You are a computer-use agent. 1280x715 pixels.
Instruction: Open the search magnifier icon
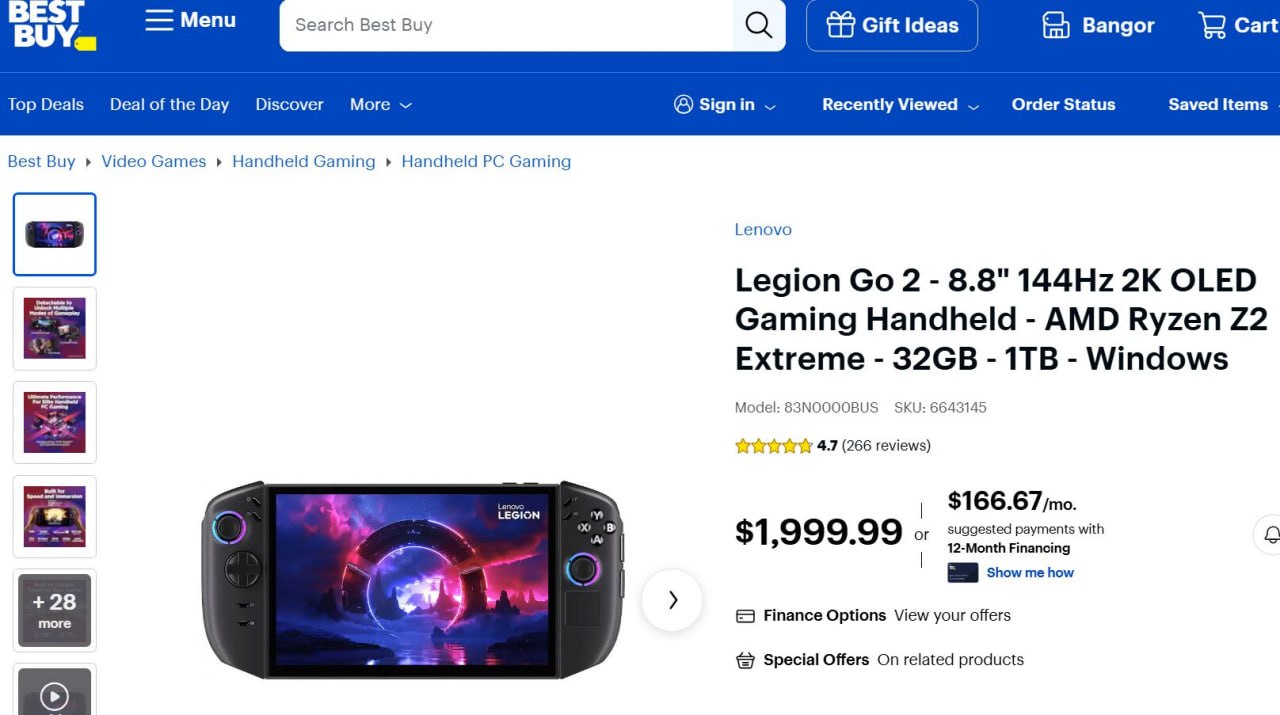(x=758, y=25)
